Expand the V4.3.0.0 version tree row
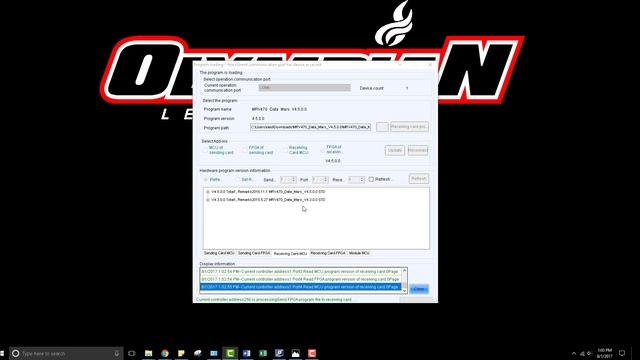The width and height of the screenshot is (640, 360). tap(208, 200)
